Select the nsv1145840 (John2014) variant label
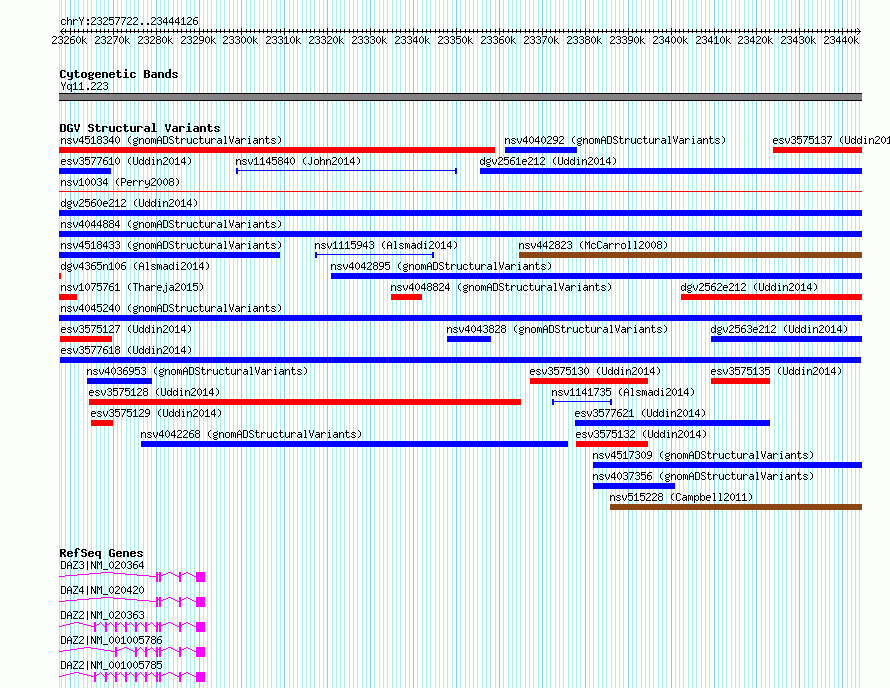 [x=298, y=161]
